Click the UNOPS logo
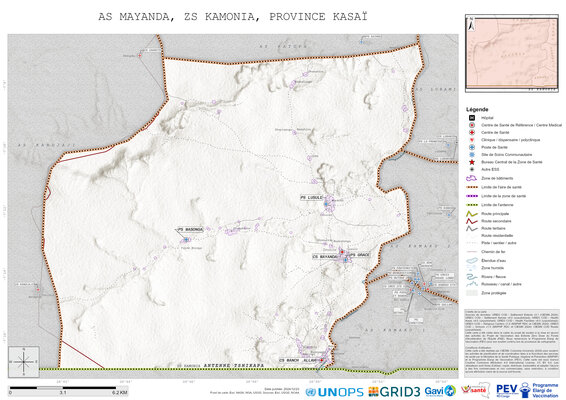Screen dimensions: 566x400 [334, 392]
